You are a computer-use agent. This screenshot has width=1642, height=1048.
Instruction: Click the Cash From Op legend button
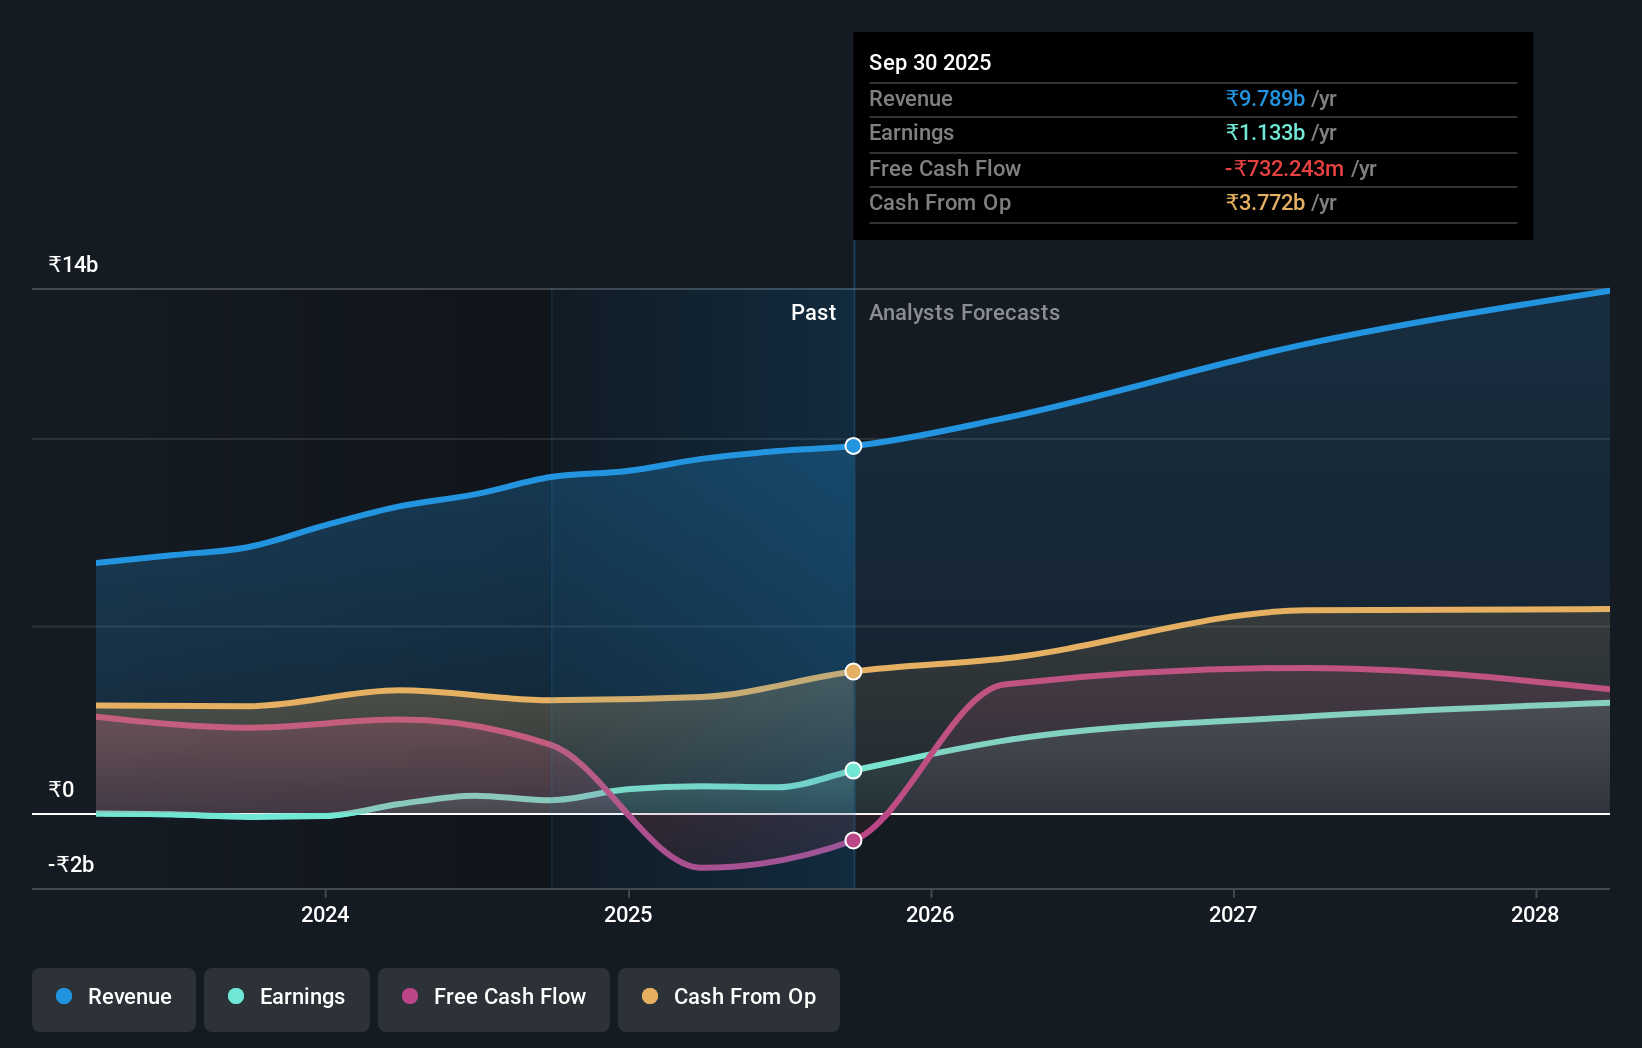[x=728, y=999]
